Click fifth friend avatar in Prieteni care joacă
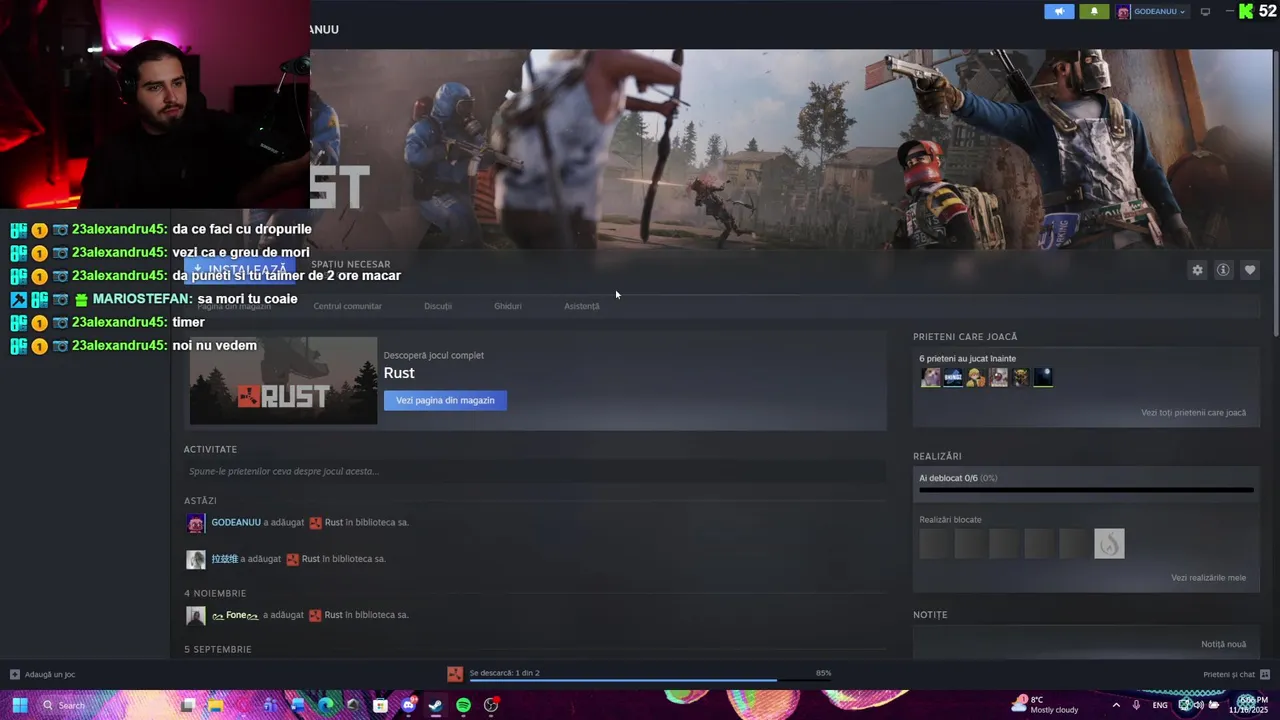The height and width of the screenshot is (720, 1280). click(1021, 377)
